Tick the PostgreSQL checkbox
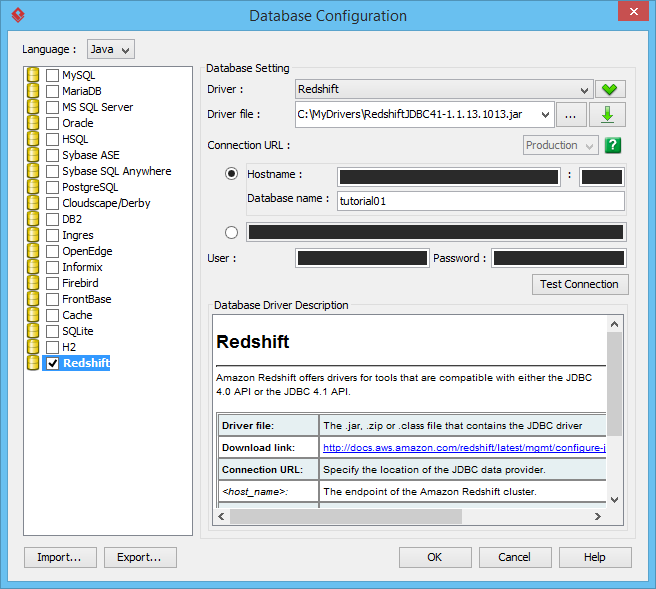Viewport: 656px width, 589px height. (x=52, y=187)
